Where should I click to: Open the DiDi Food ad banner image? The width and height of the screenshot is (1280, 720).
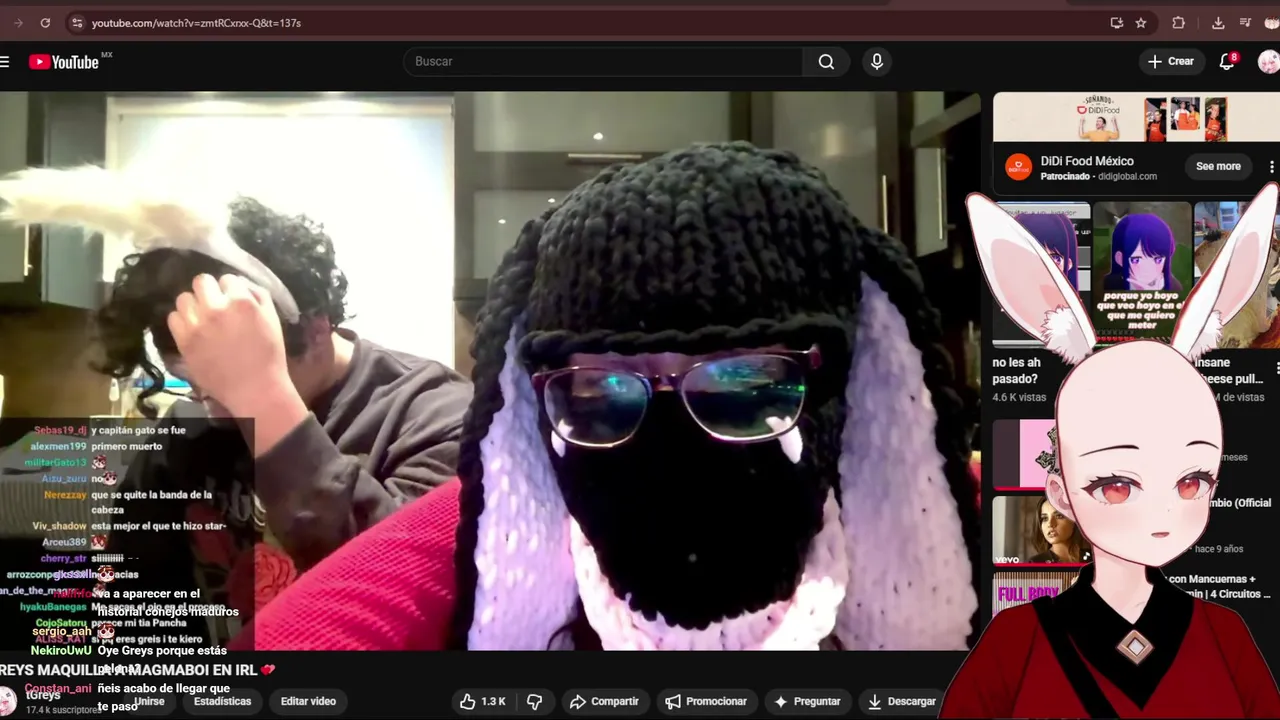click(1136, 118)
